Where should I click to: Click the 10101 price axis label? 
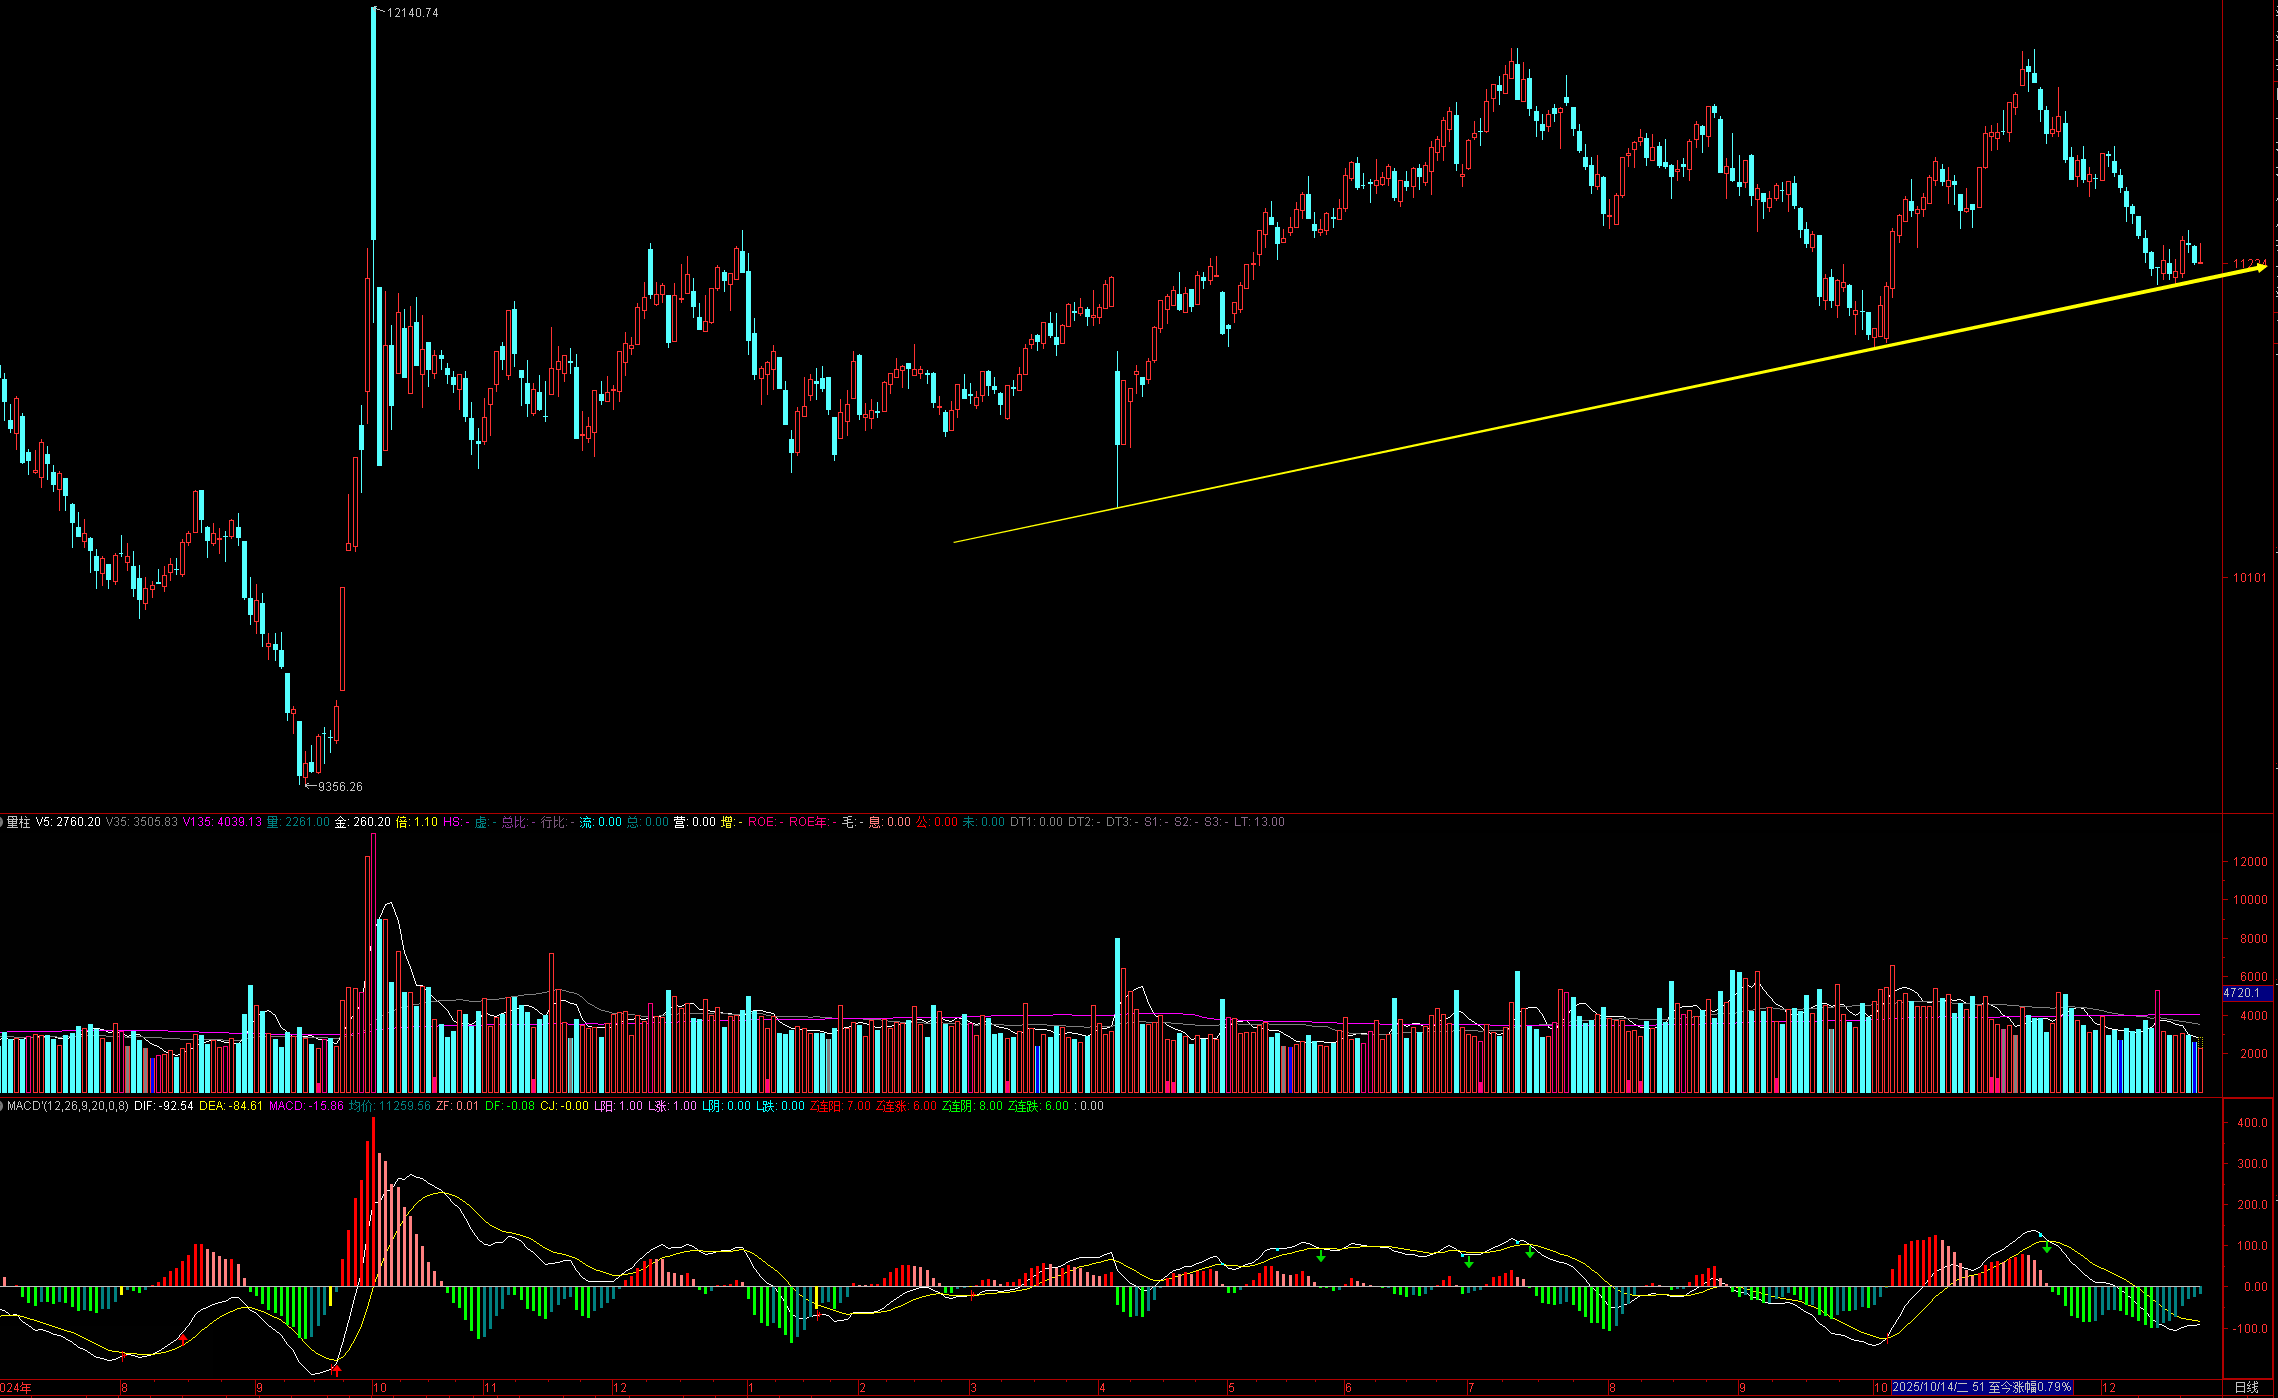tap(2249, 578)
